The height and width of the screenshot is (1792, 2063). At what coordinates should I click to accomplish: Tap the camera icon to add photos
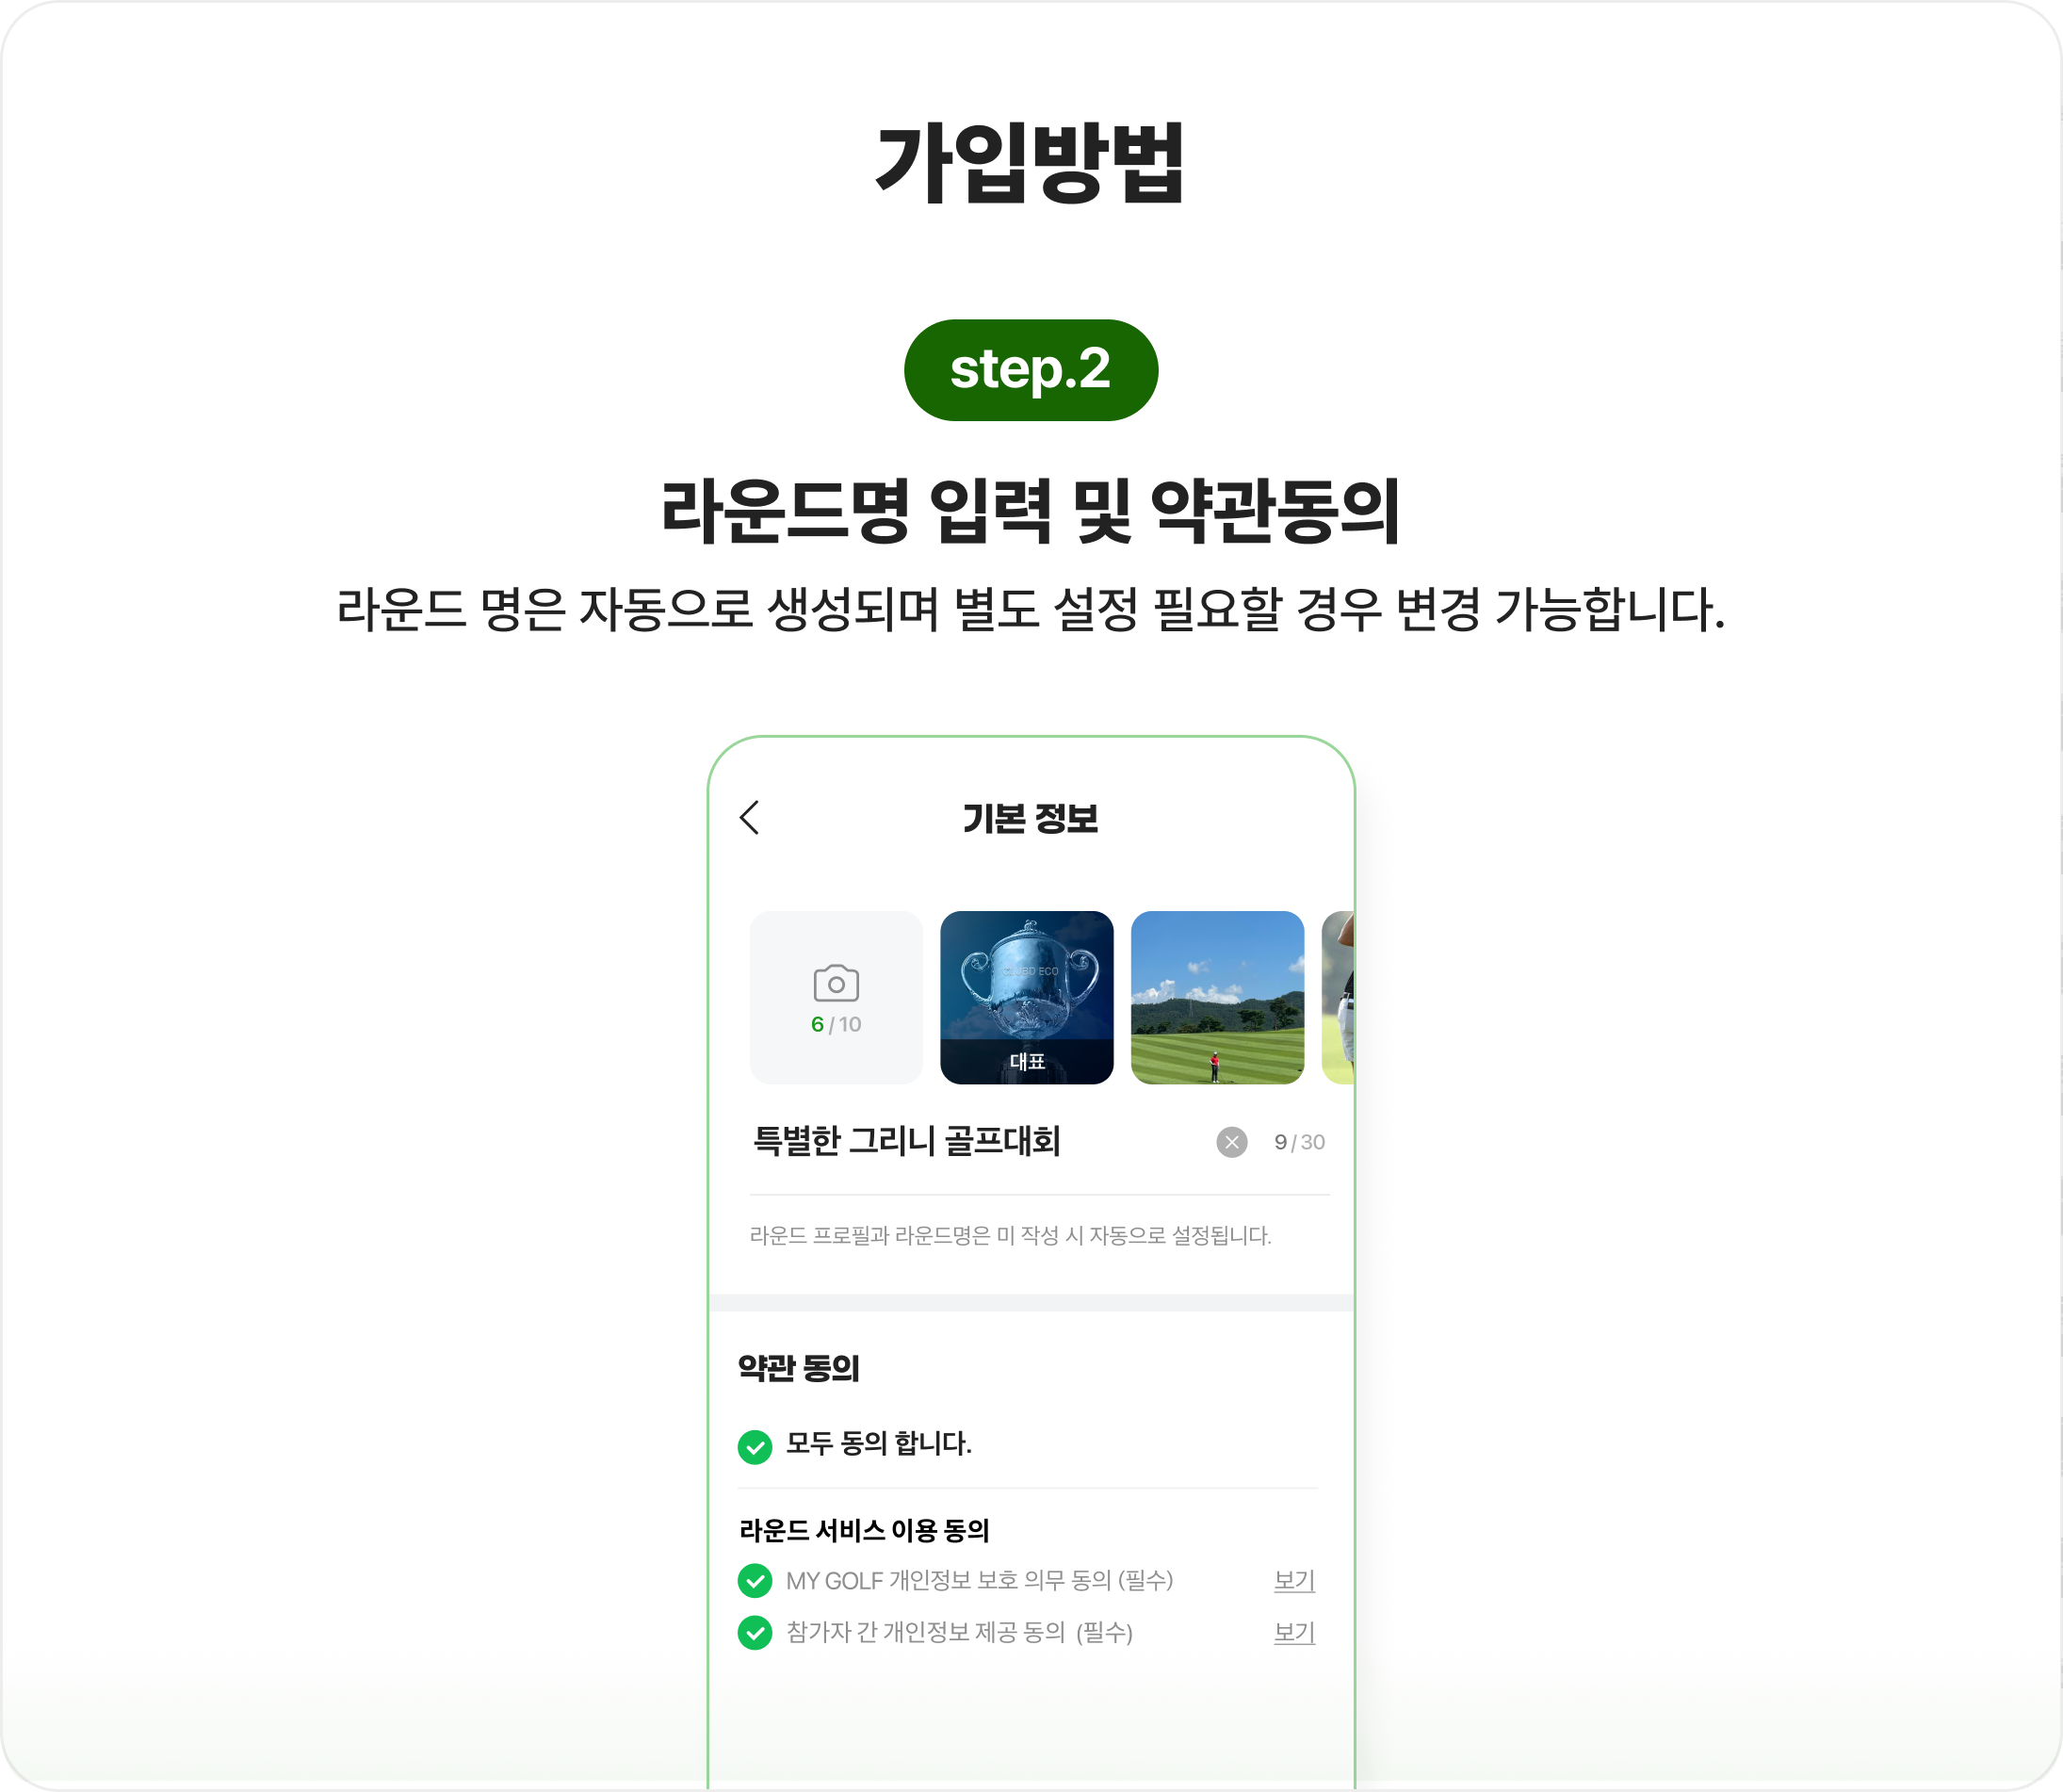[836, 982]
